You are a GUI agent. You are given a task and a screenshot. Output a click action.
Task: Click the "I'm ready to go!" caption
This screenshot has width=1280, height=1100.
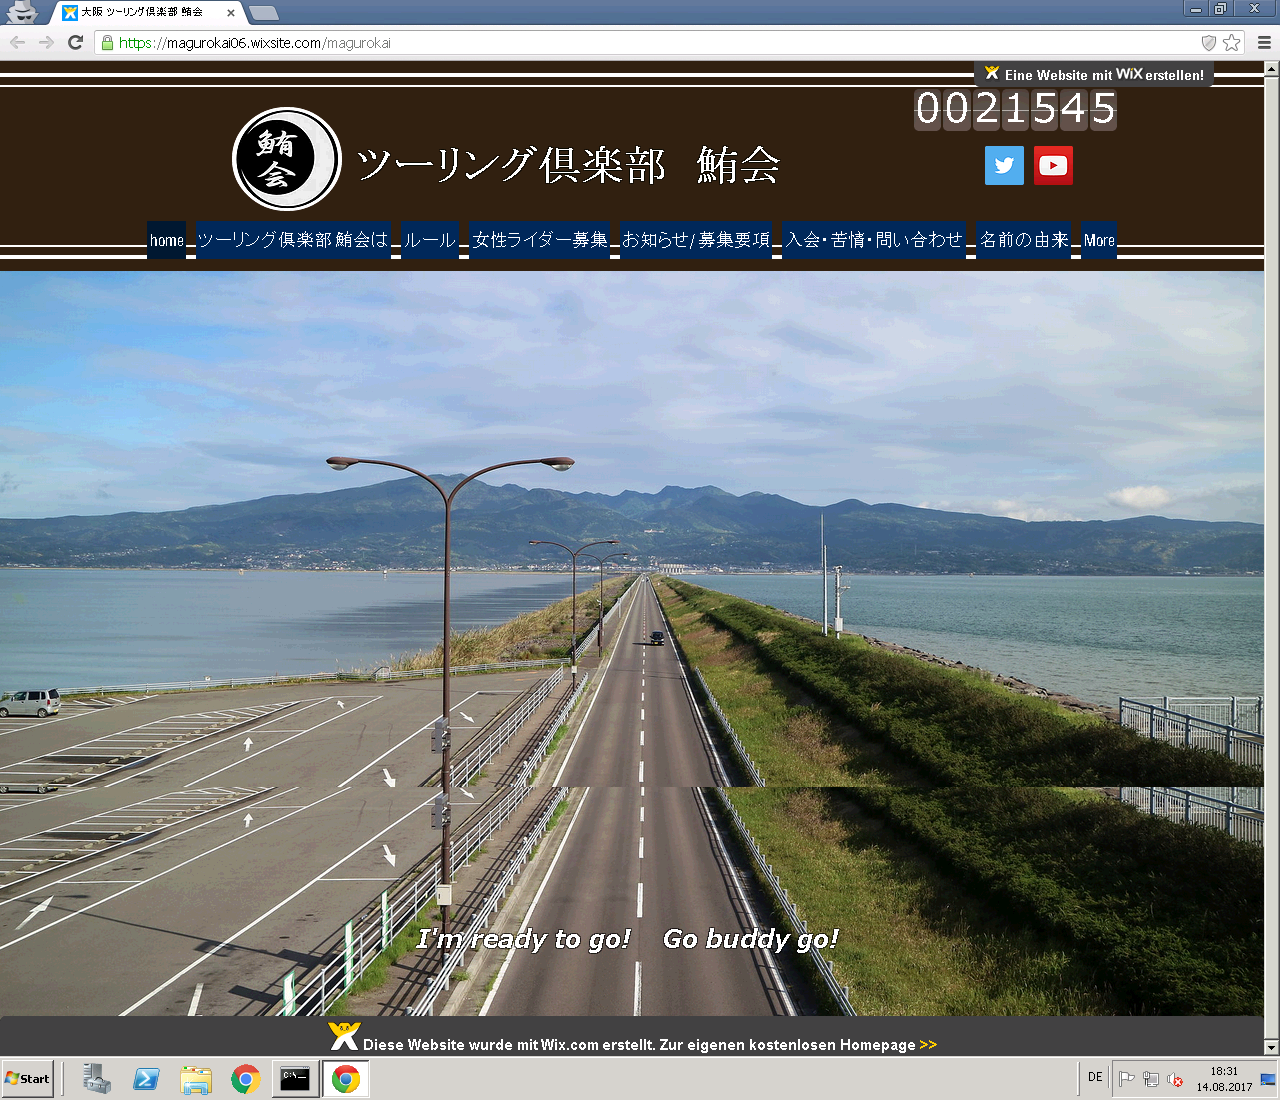click(524, 939)
